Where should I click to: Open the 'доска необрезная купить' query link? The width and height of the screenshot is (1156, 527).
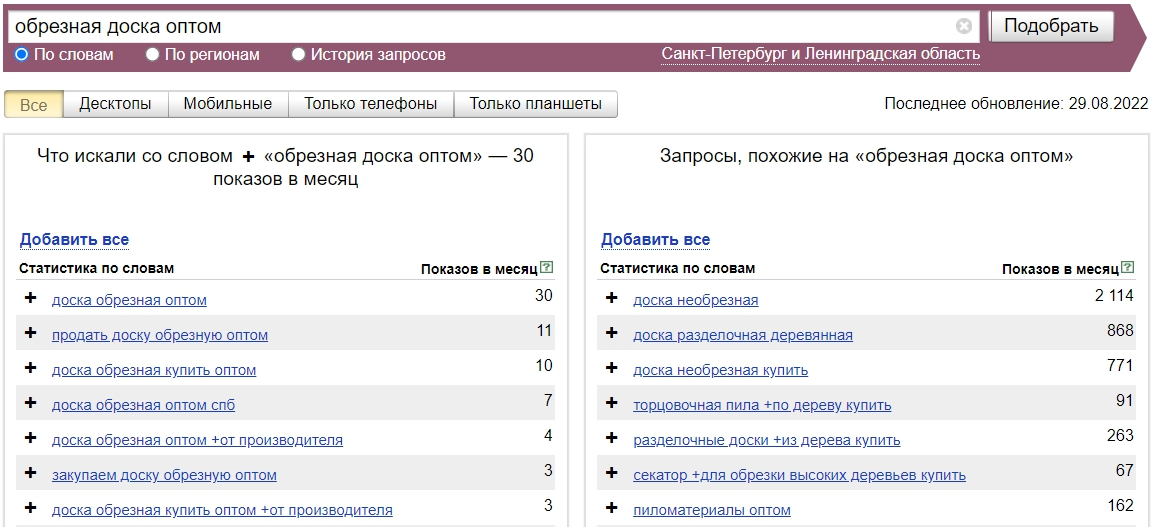[x=720, y=370]
